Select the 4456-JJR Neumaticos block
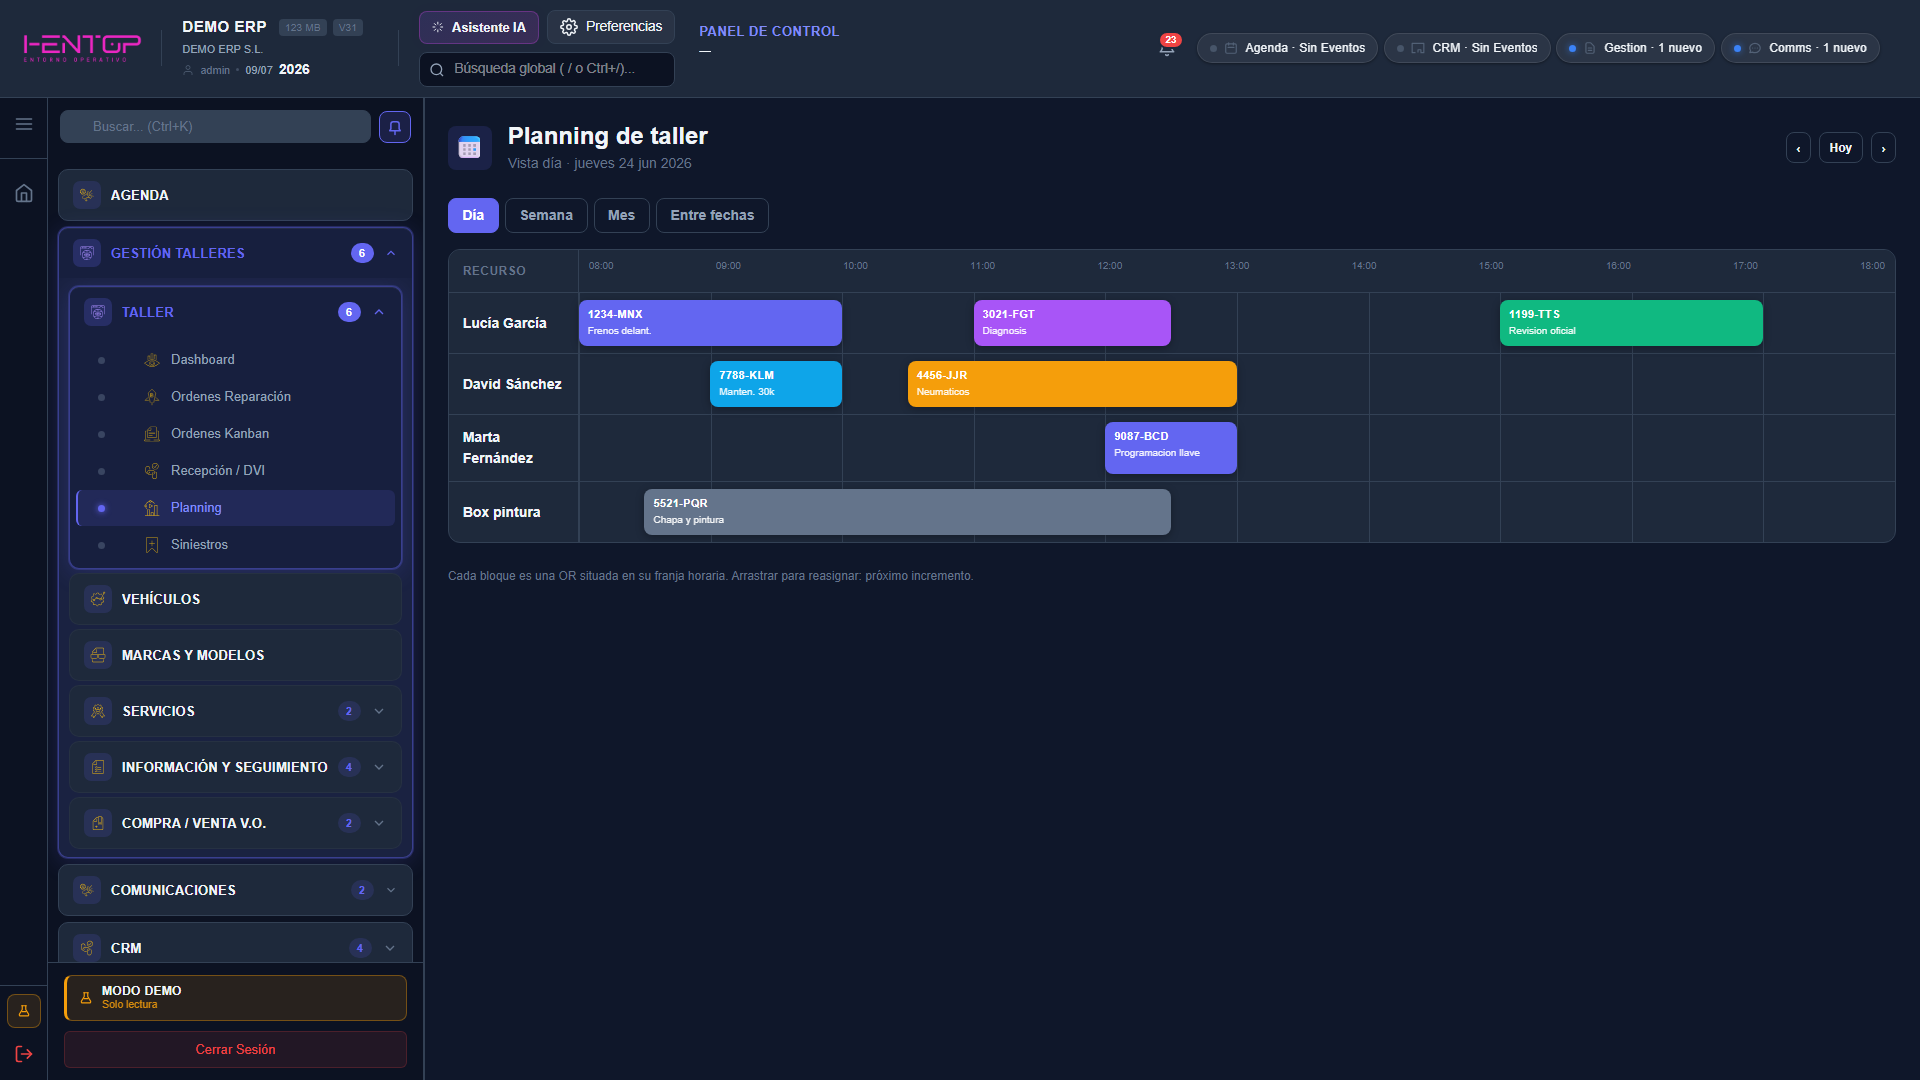 click(x=1072, y=384)
